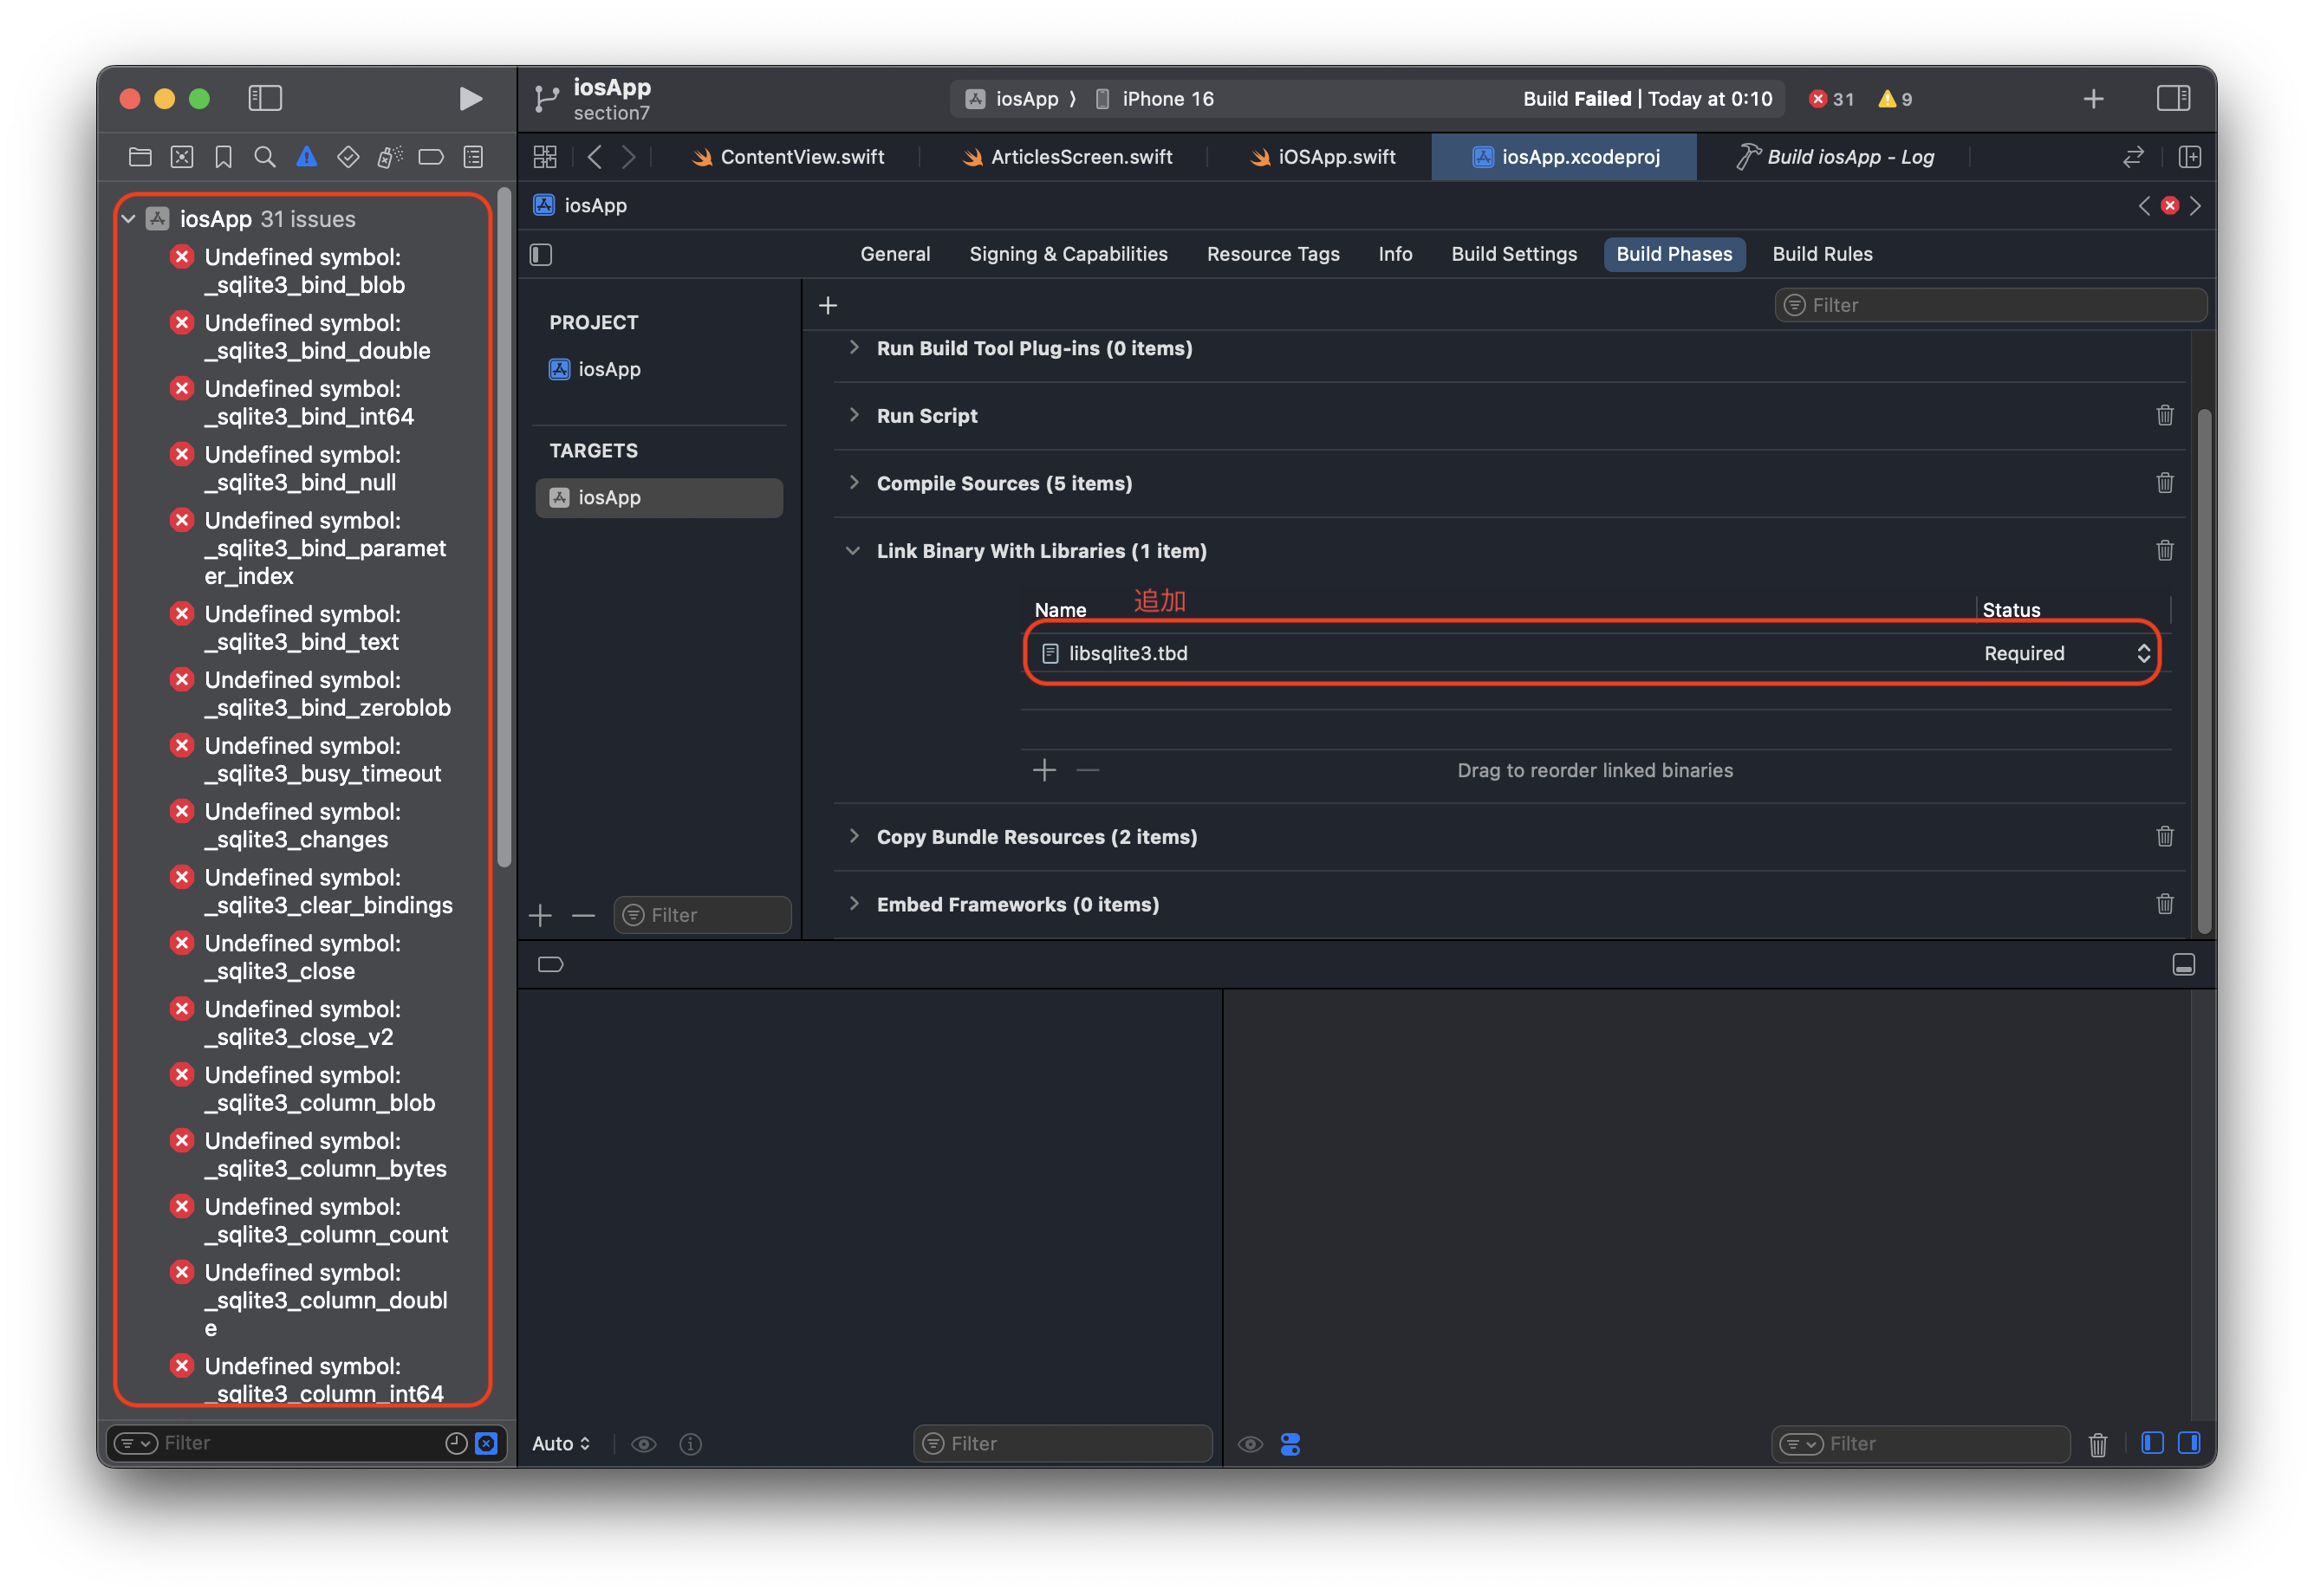2314x1596 pixels.
Task: Open related items grid menu
Action: click(x=545, y=157)
